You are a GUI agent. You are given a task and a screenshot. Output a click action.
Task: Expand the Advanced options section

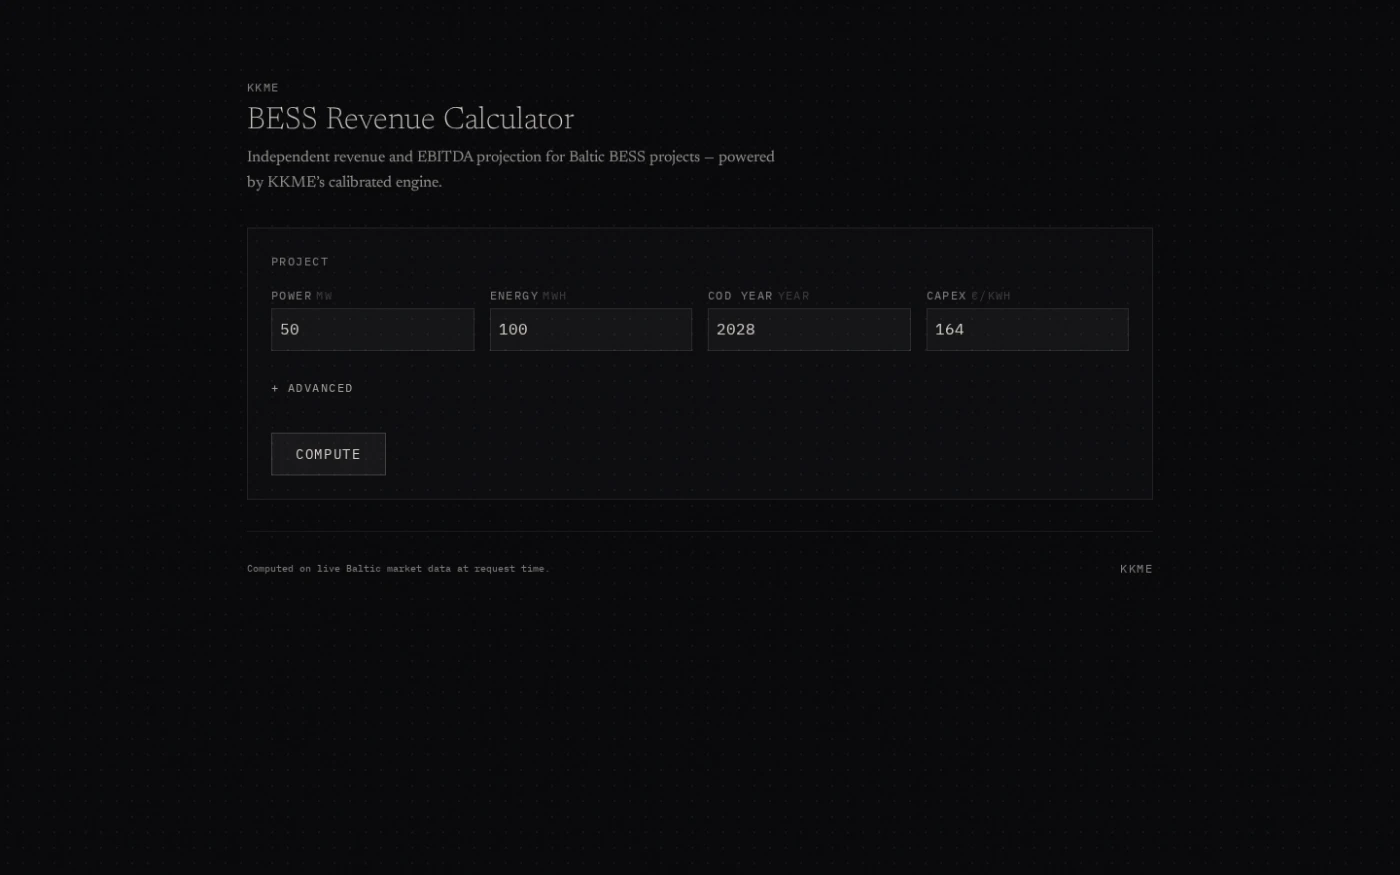(312, 388)
